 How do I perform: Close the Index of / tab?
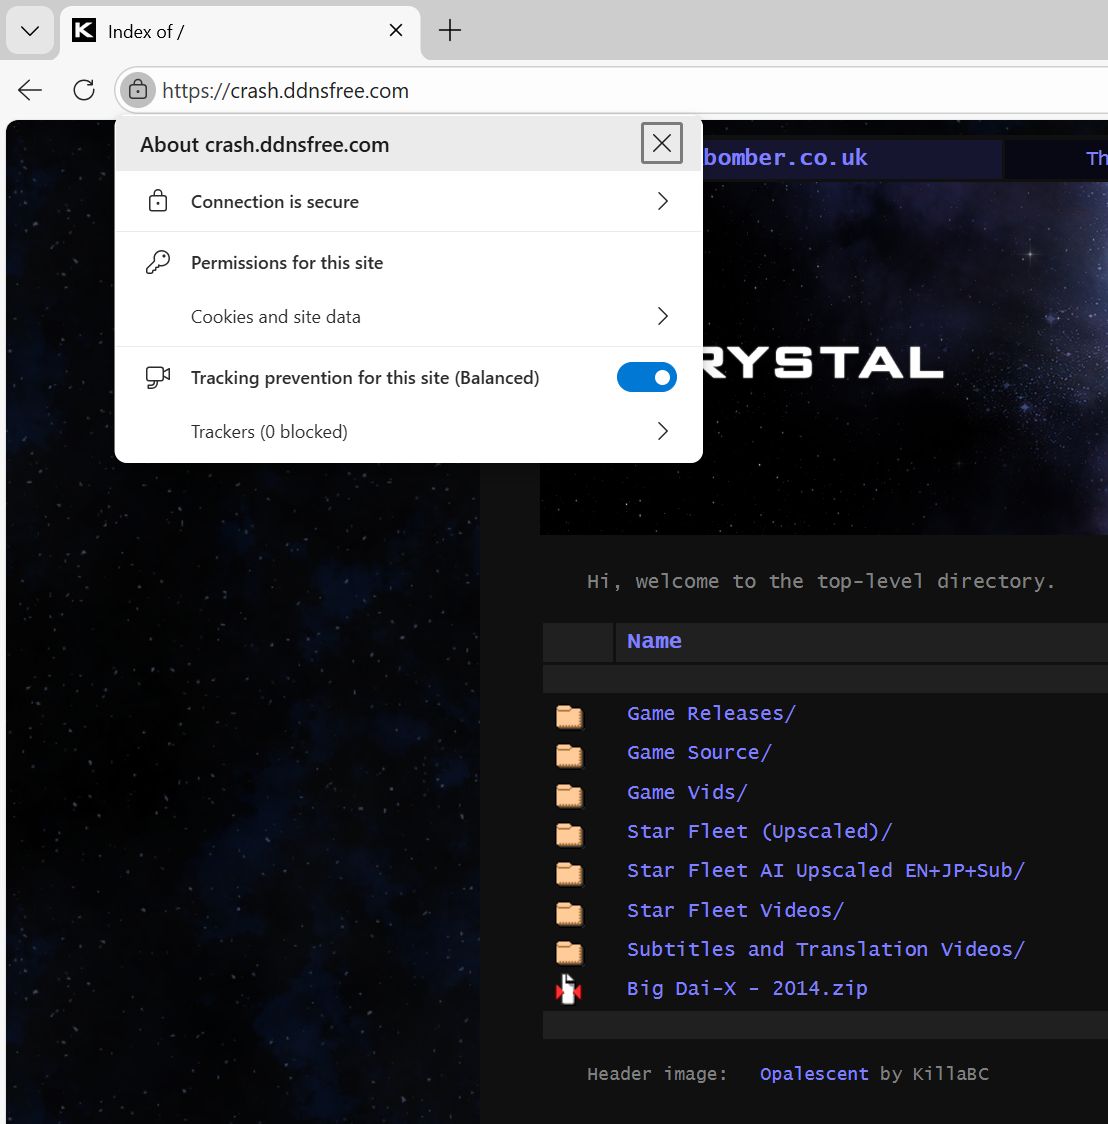tap(396, 31)
